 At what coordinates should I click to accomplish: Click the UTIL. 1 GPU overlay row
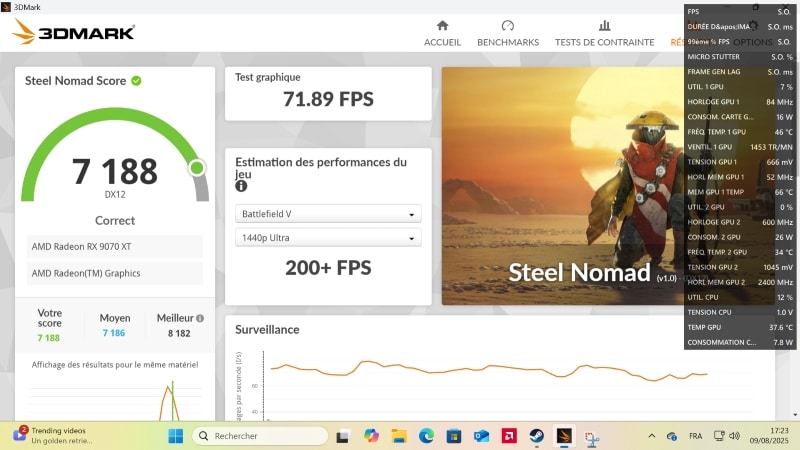click(x=740, y=87)
